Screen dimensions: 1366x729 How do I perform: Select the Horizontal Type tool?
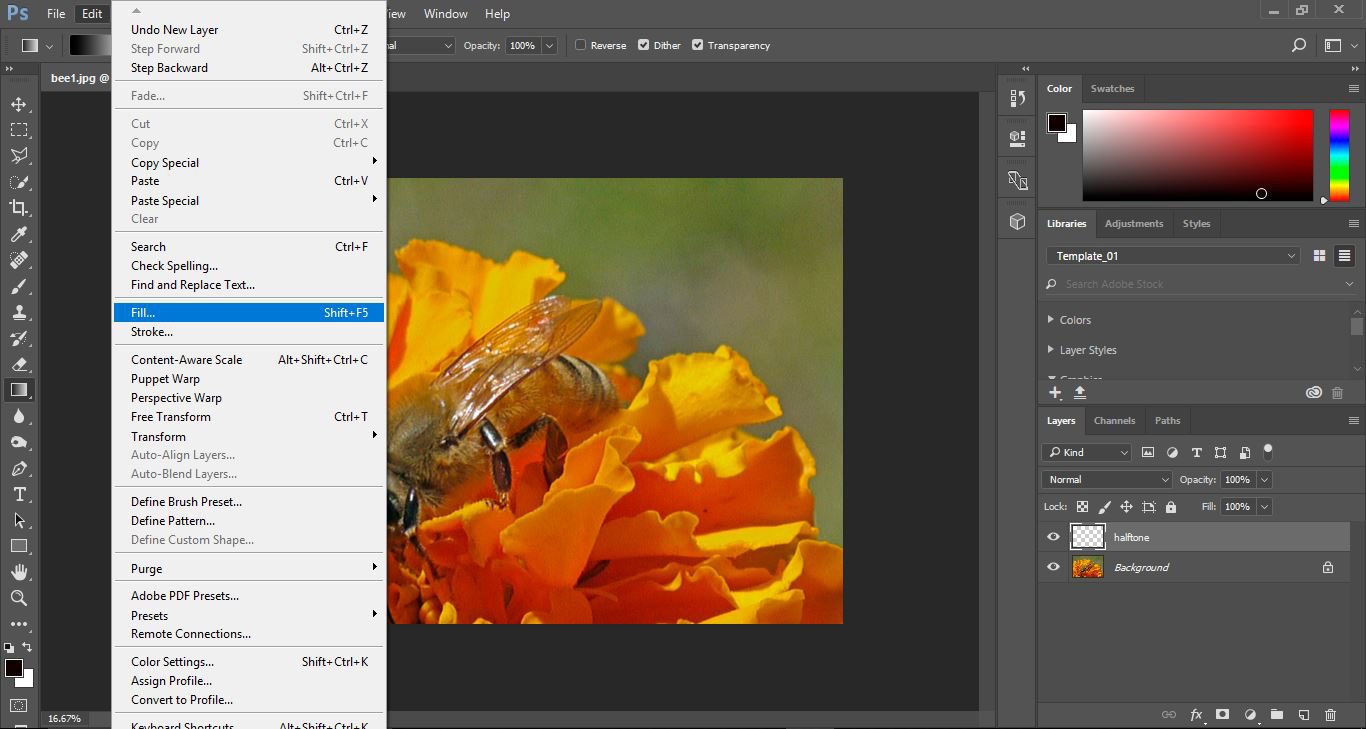19,494
